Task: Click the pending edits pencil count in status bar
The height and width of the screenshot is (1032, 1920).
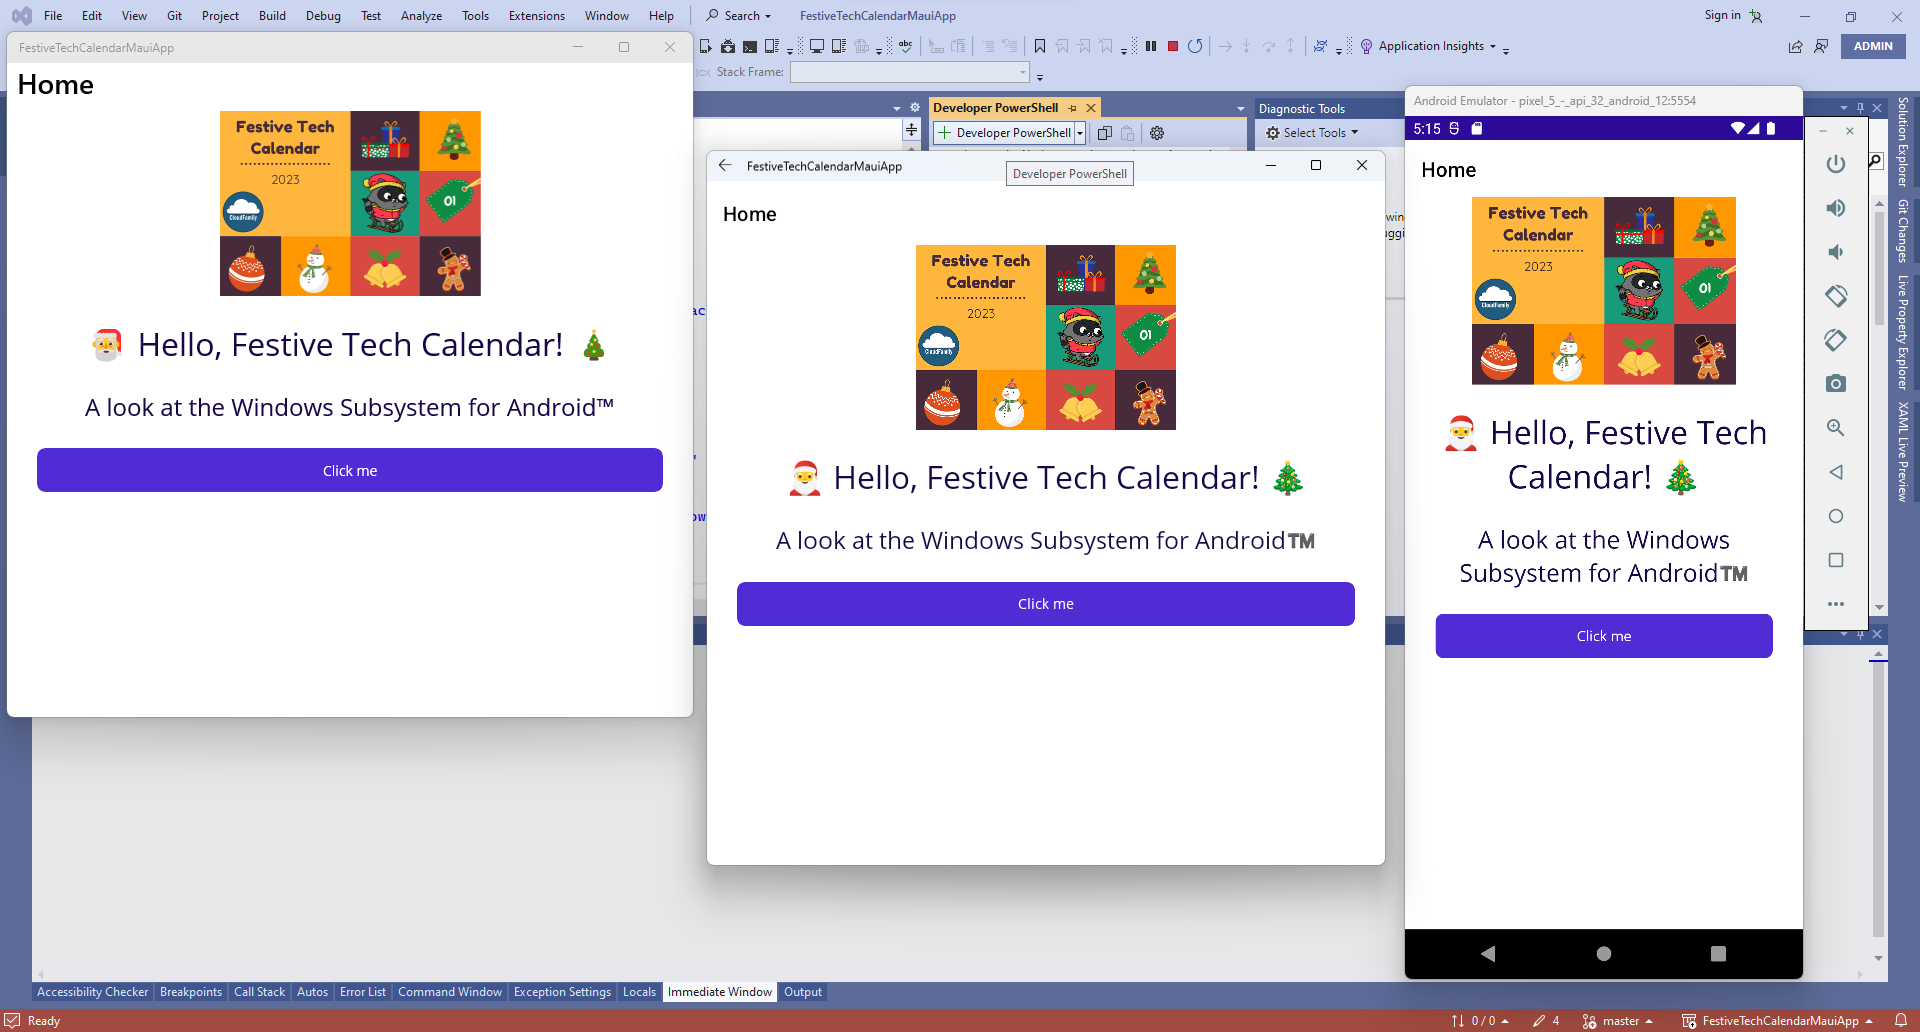Action: click(1546, 1021)
